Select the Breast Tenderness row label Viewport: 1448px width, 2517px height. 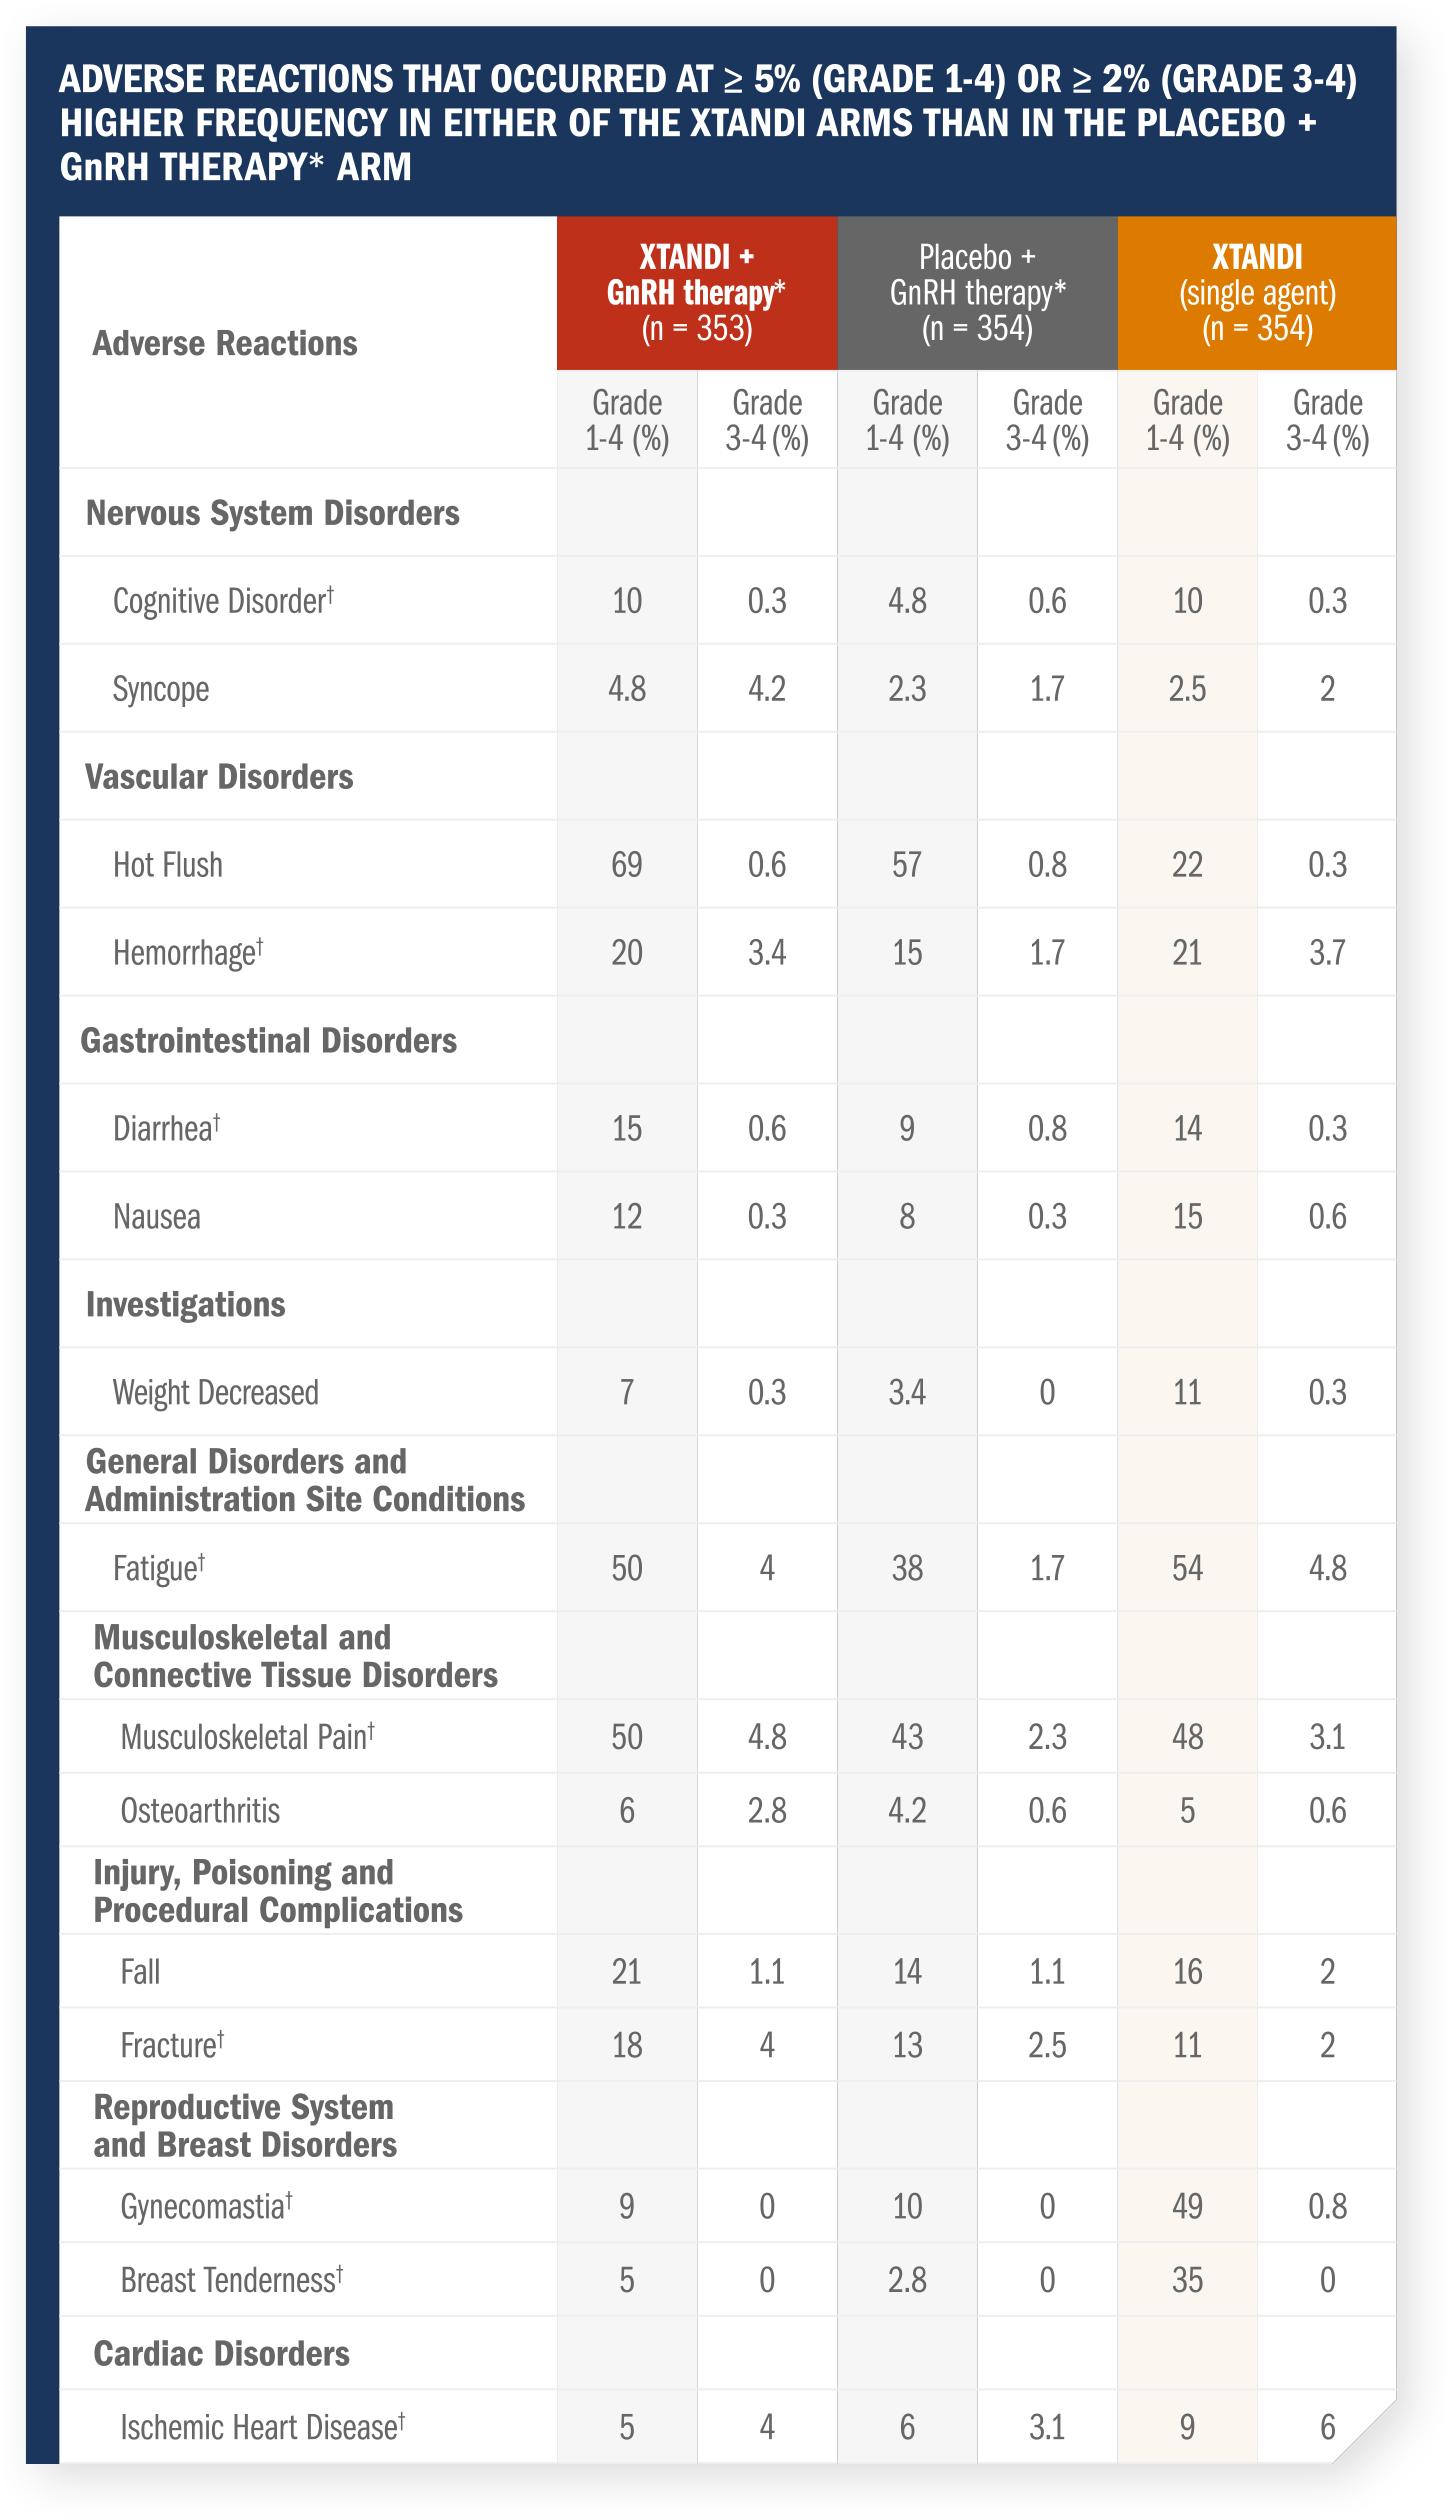pyautogui.click(x=232, y=2281)
